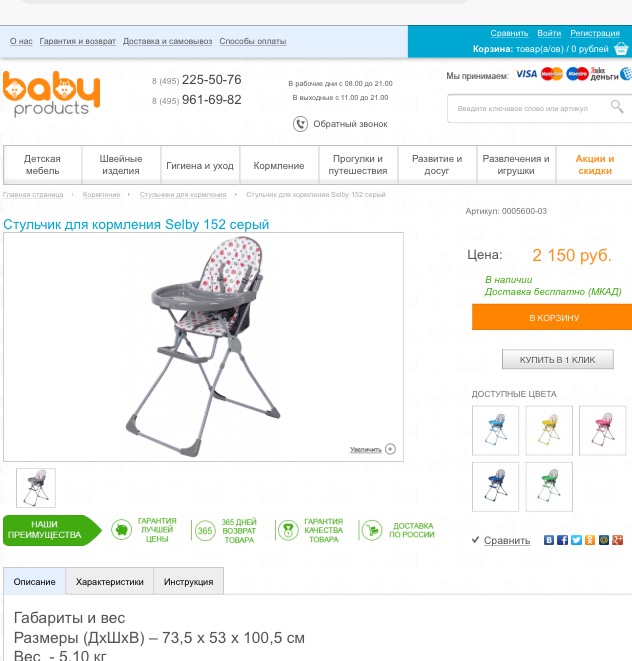Open the Акции и скидки menu
The image size is (632, 661).
tap(594, 165)
